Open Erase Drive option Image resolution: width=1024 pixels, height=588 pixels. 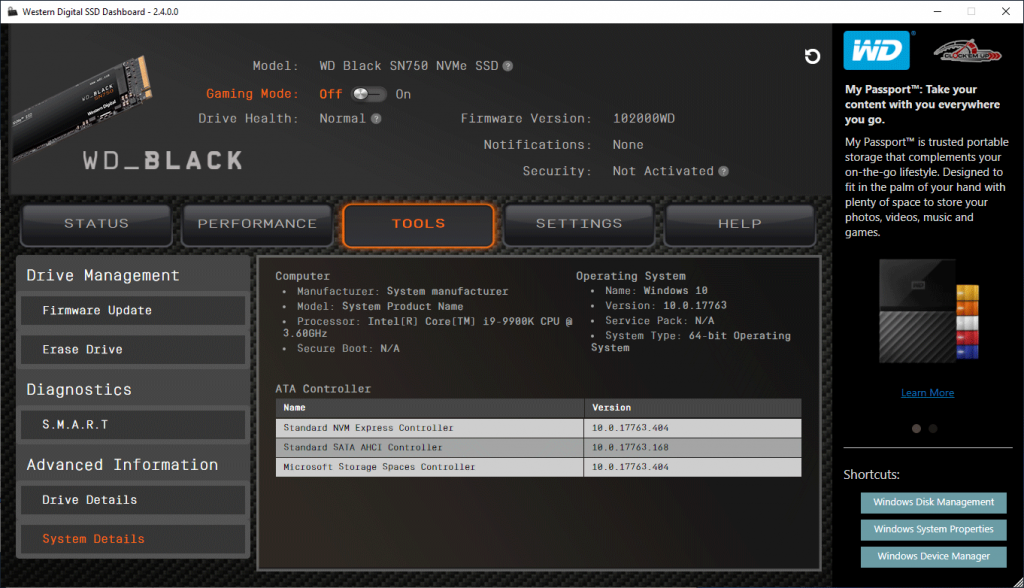(x=132, y=350)
